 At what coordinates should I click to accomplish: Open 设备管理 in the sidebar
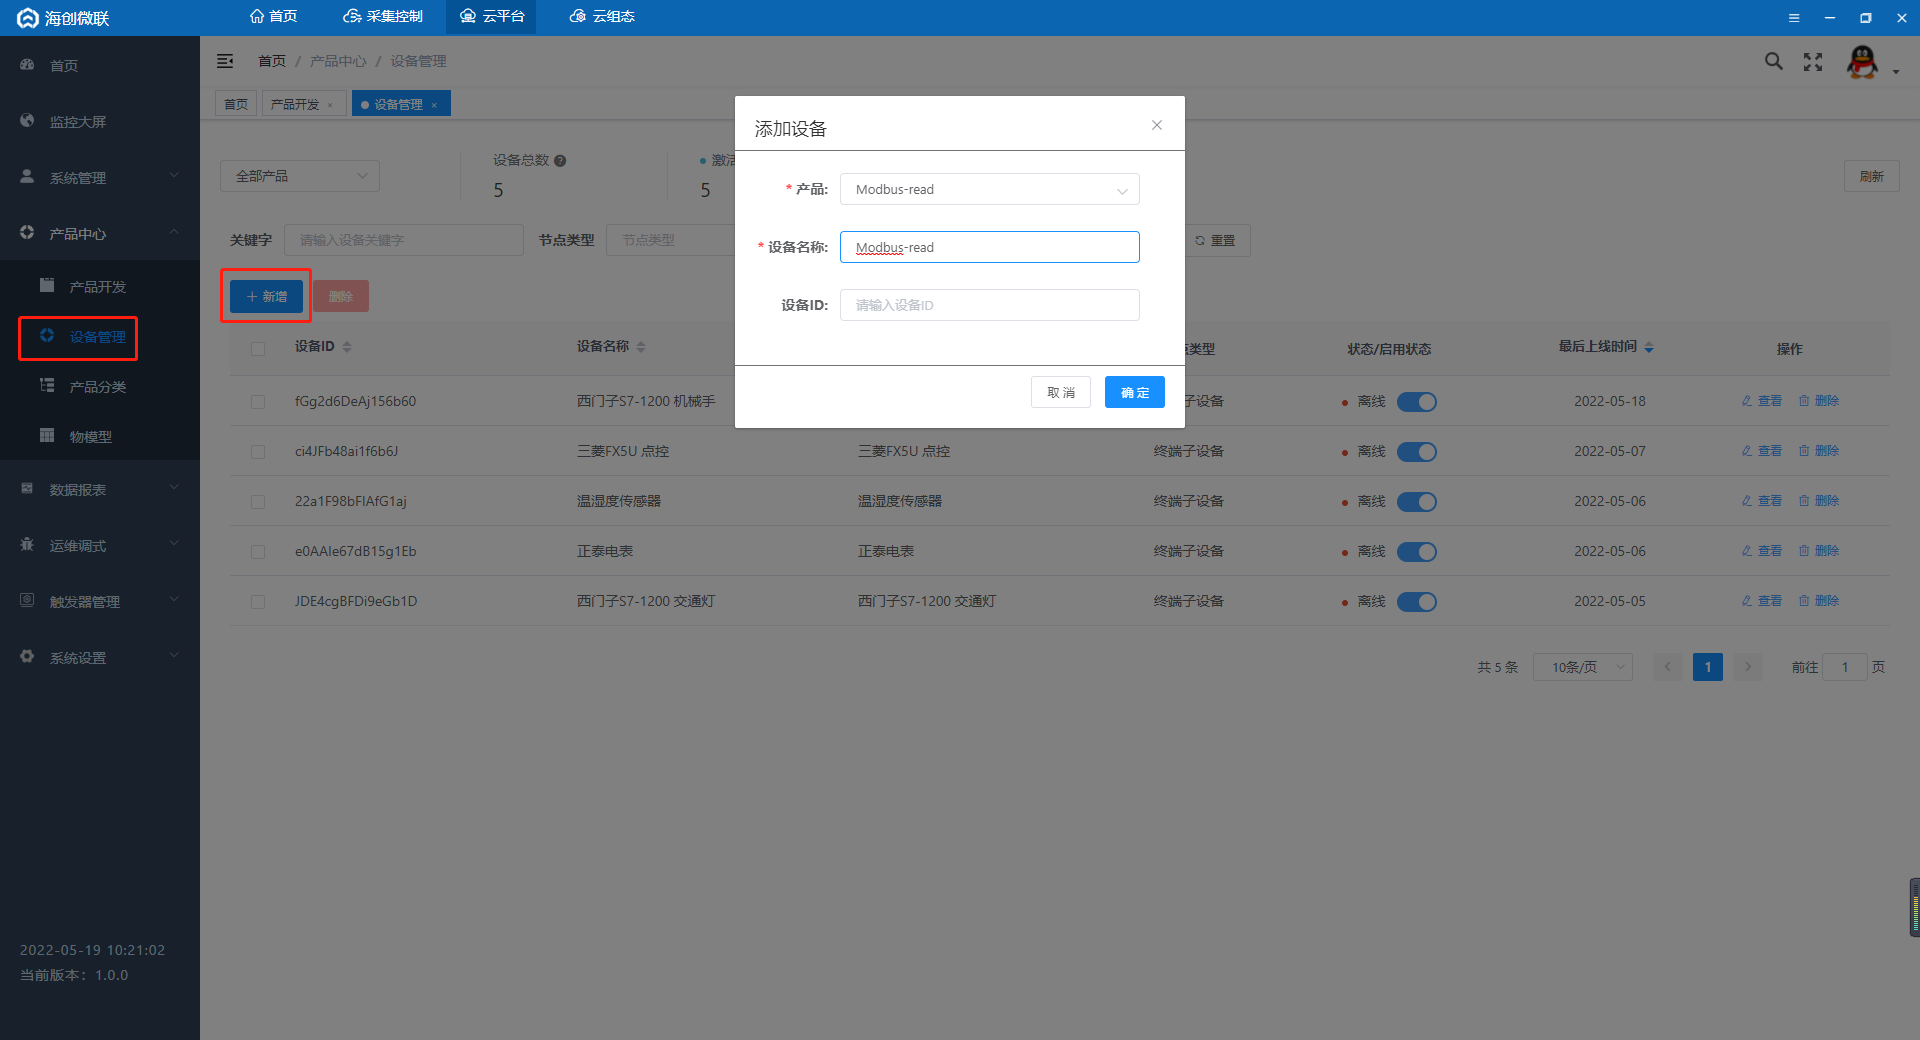pos(98,337)
